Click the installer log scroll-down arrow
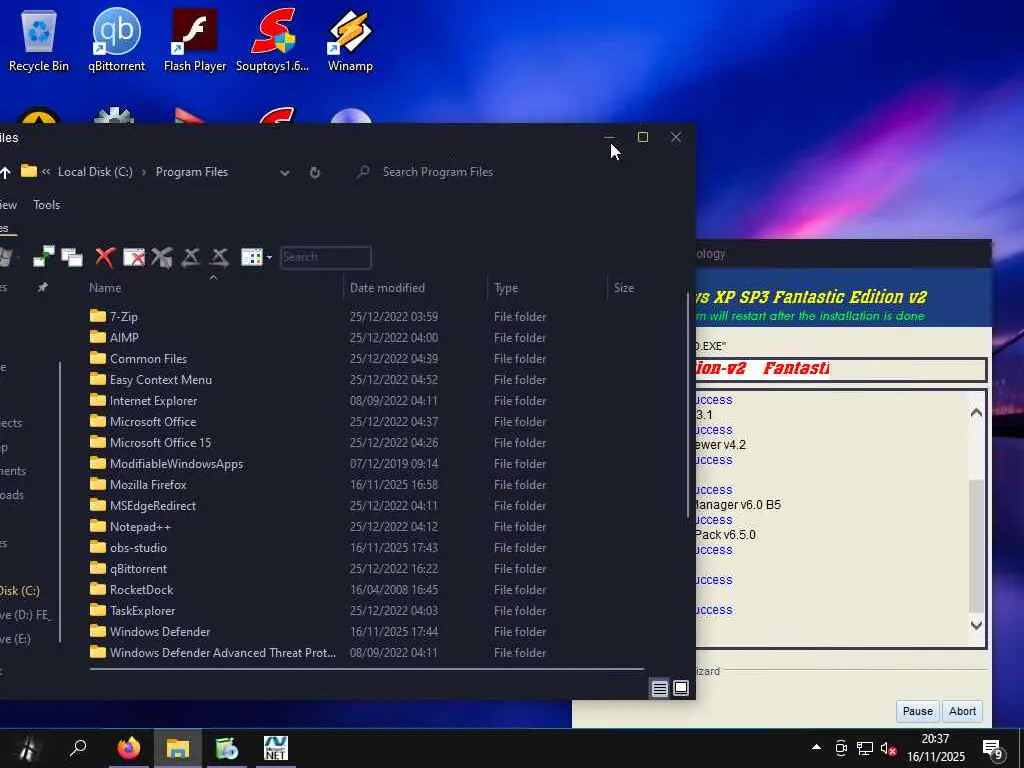 tap(976, 625)
